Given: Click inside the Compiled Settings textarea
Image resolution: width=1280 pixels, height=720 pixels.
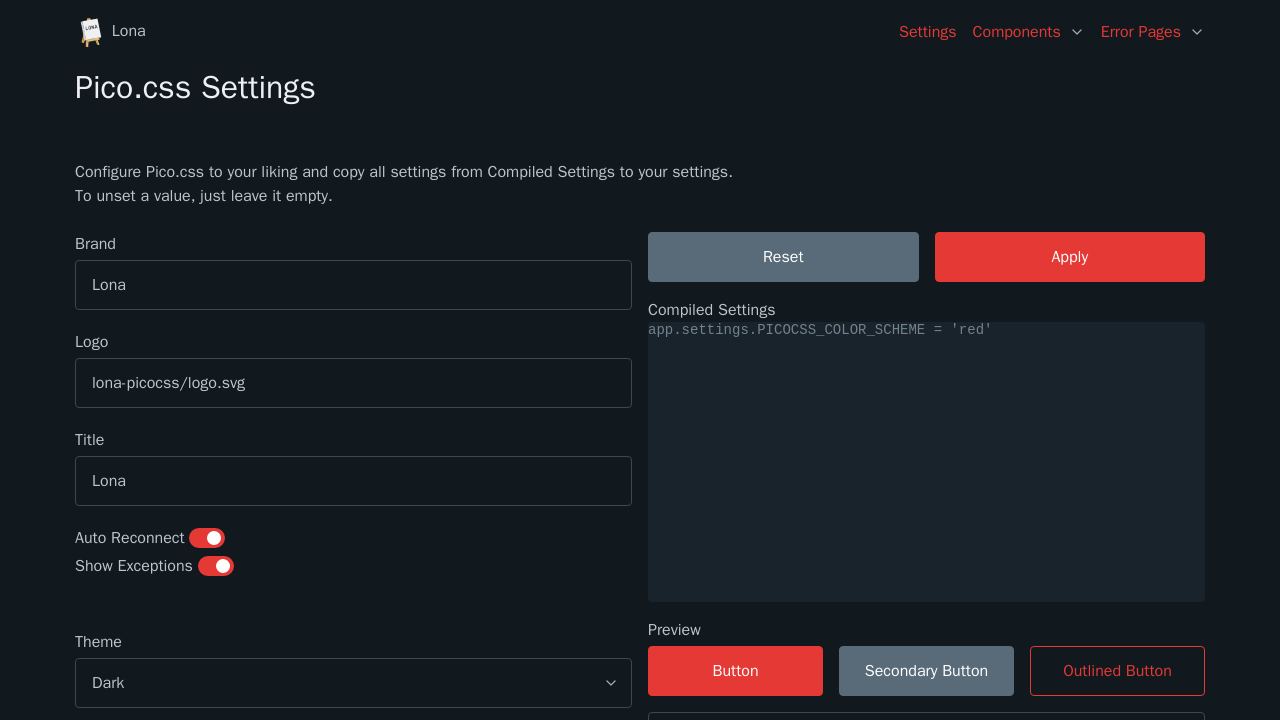Looking at the screenshot, I should click(x=926, y=462).
